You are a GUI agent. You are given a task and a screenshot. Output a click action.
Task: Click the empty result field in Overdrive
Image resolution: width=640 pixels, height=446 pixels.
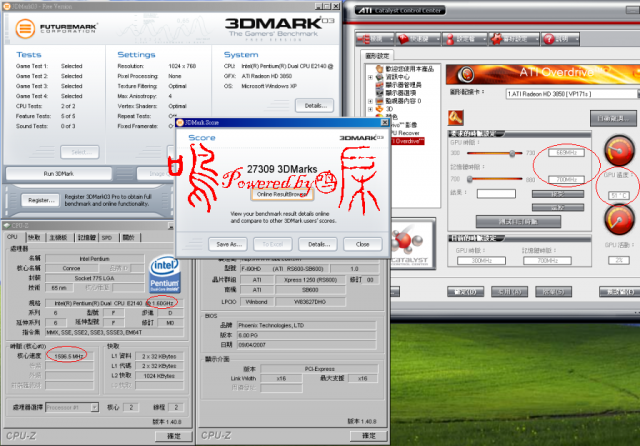pyautogui.click(x=496, y=194)
